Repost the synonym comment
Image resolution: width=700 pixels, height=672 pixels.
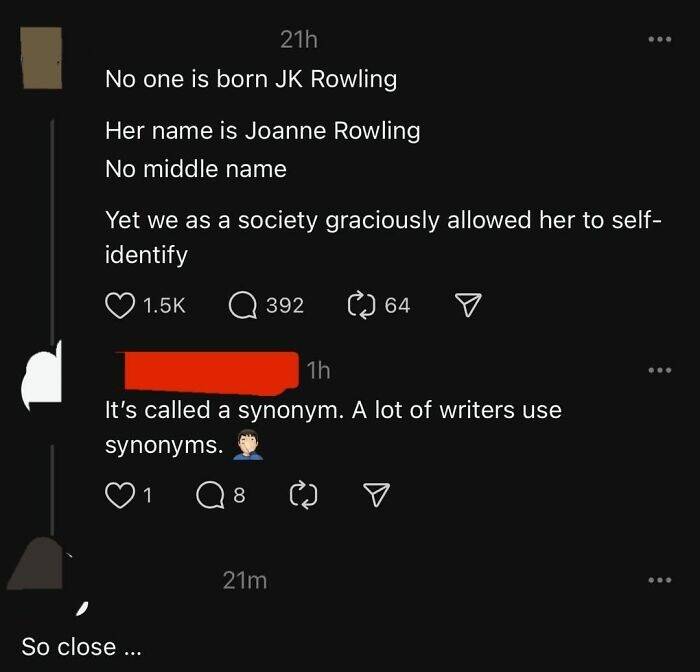point(304,495)
